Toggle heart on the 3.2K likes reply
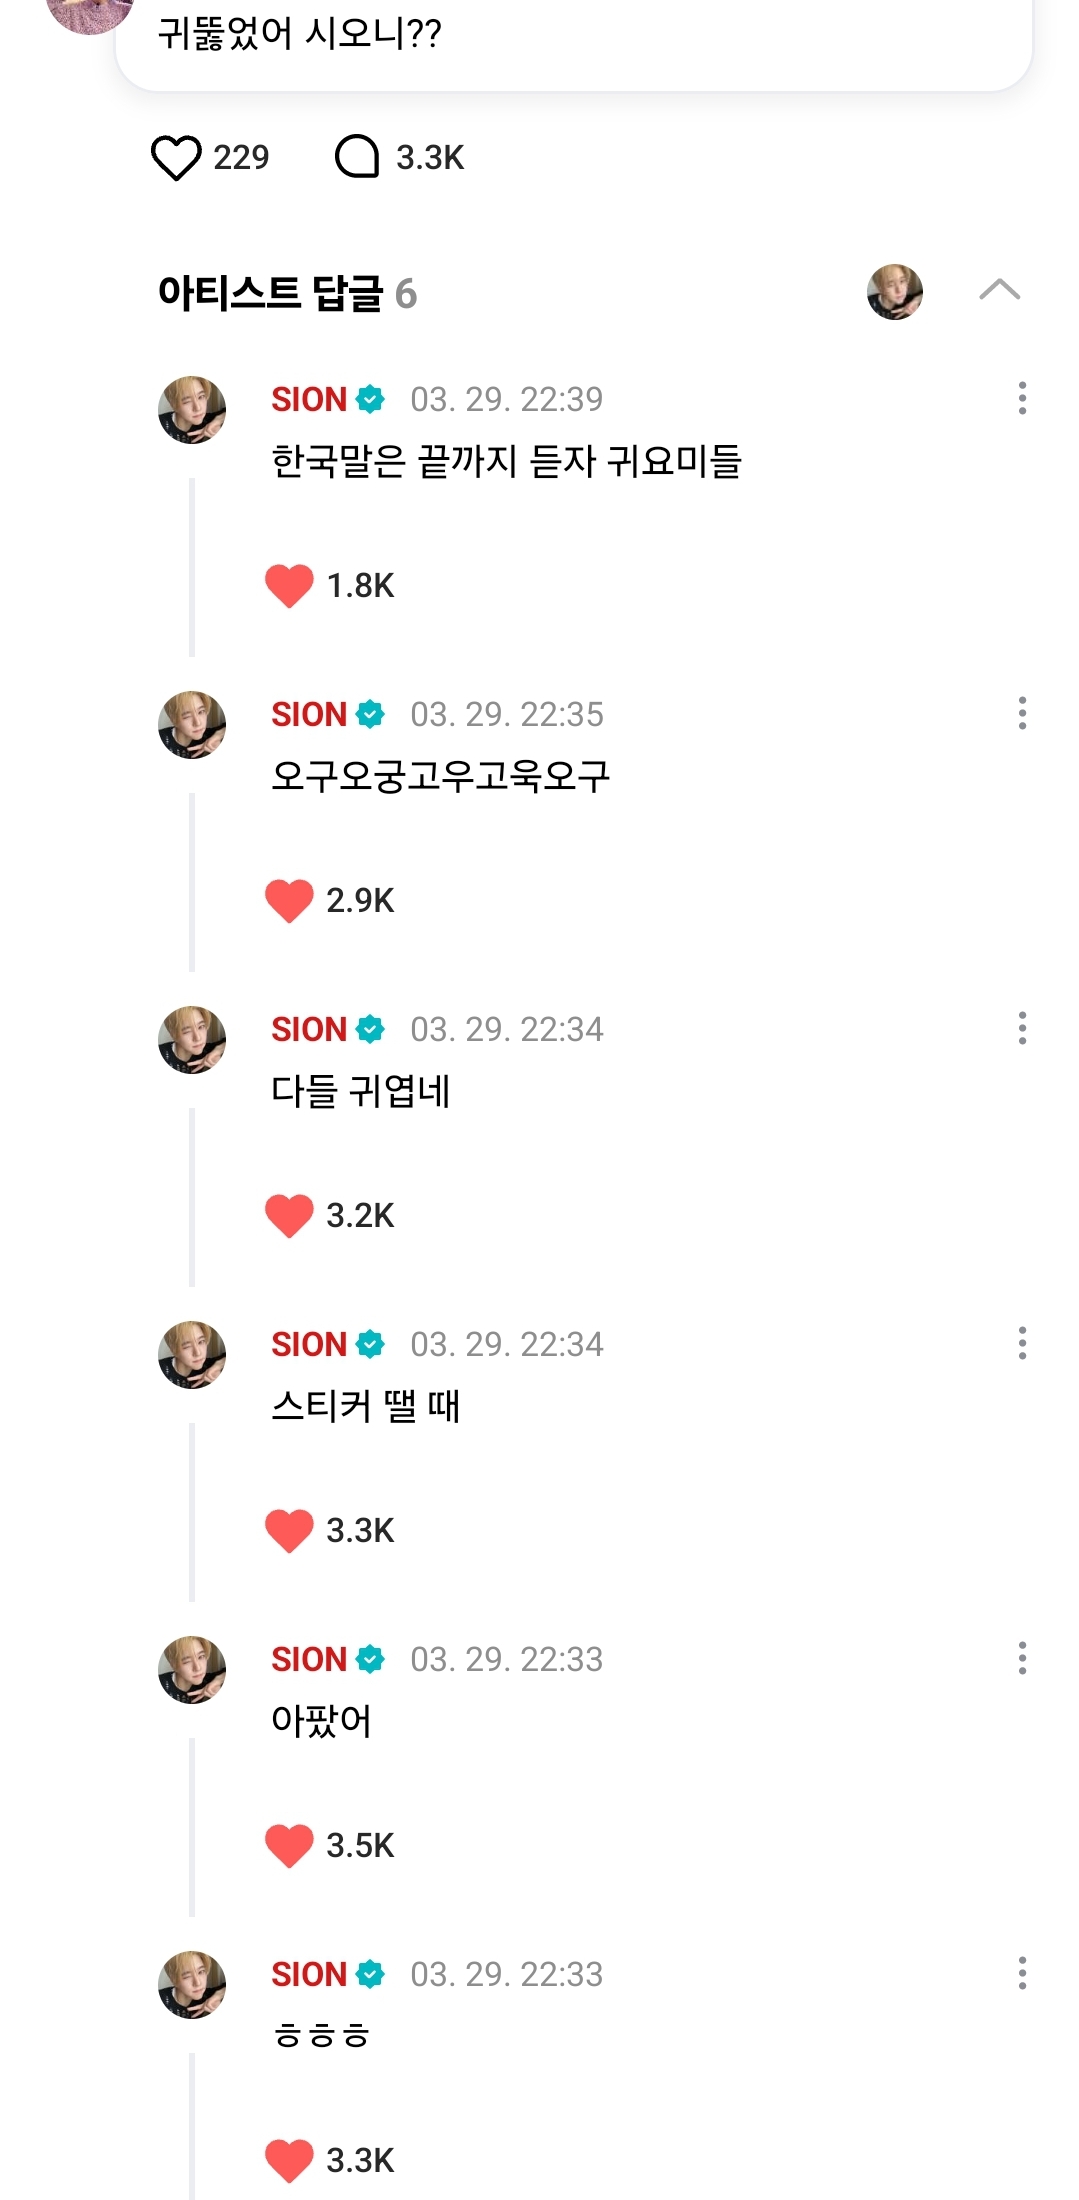Viewport: 1079px width, 2200px height. point(290,1216)
